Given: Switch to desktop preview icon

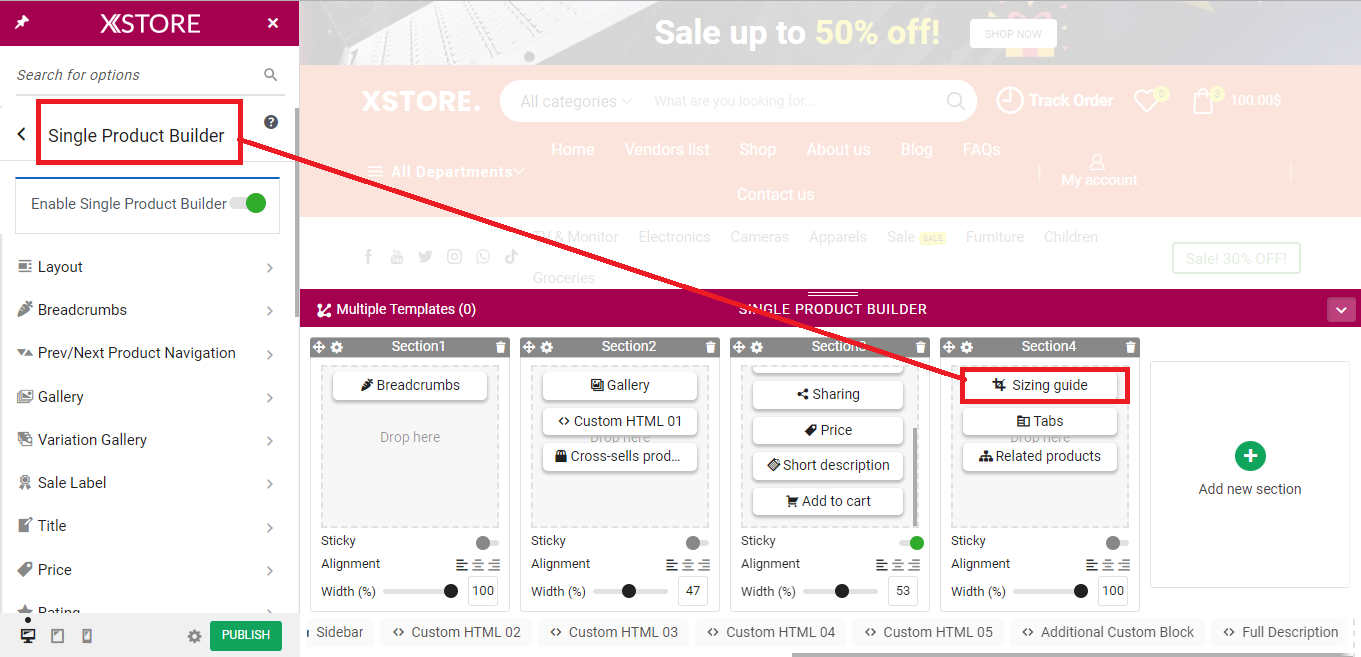Looking at the screenshot, I should coord(28,636).
